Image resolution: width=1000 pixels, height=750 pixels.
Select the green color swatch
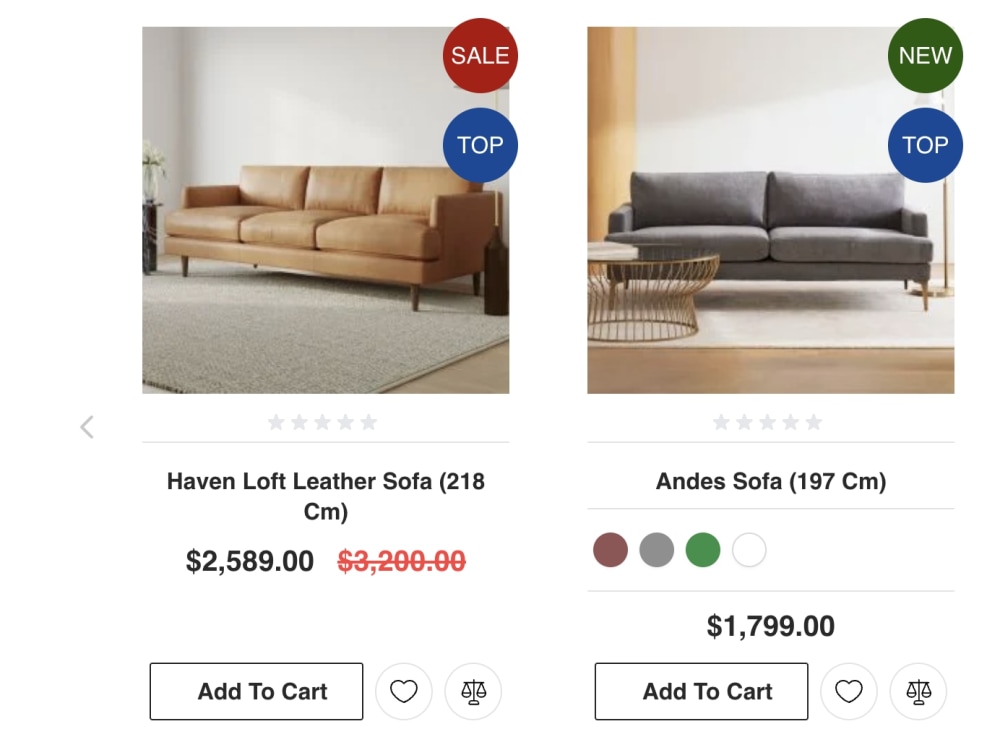703,550
